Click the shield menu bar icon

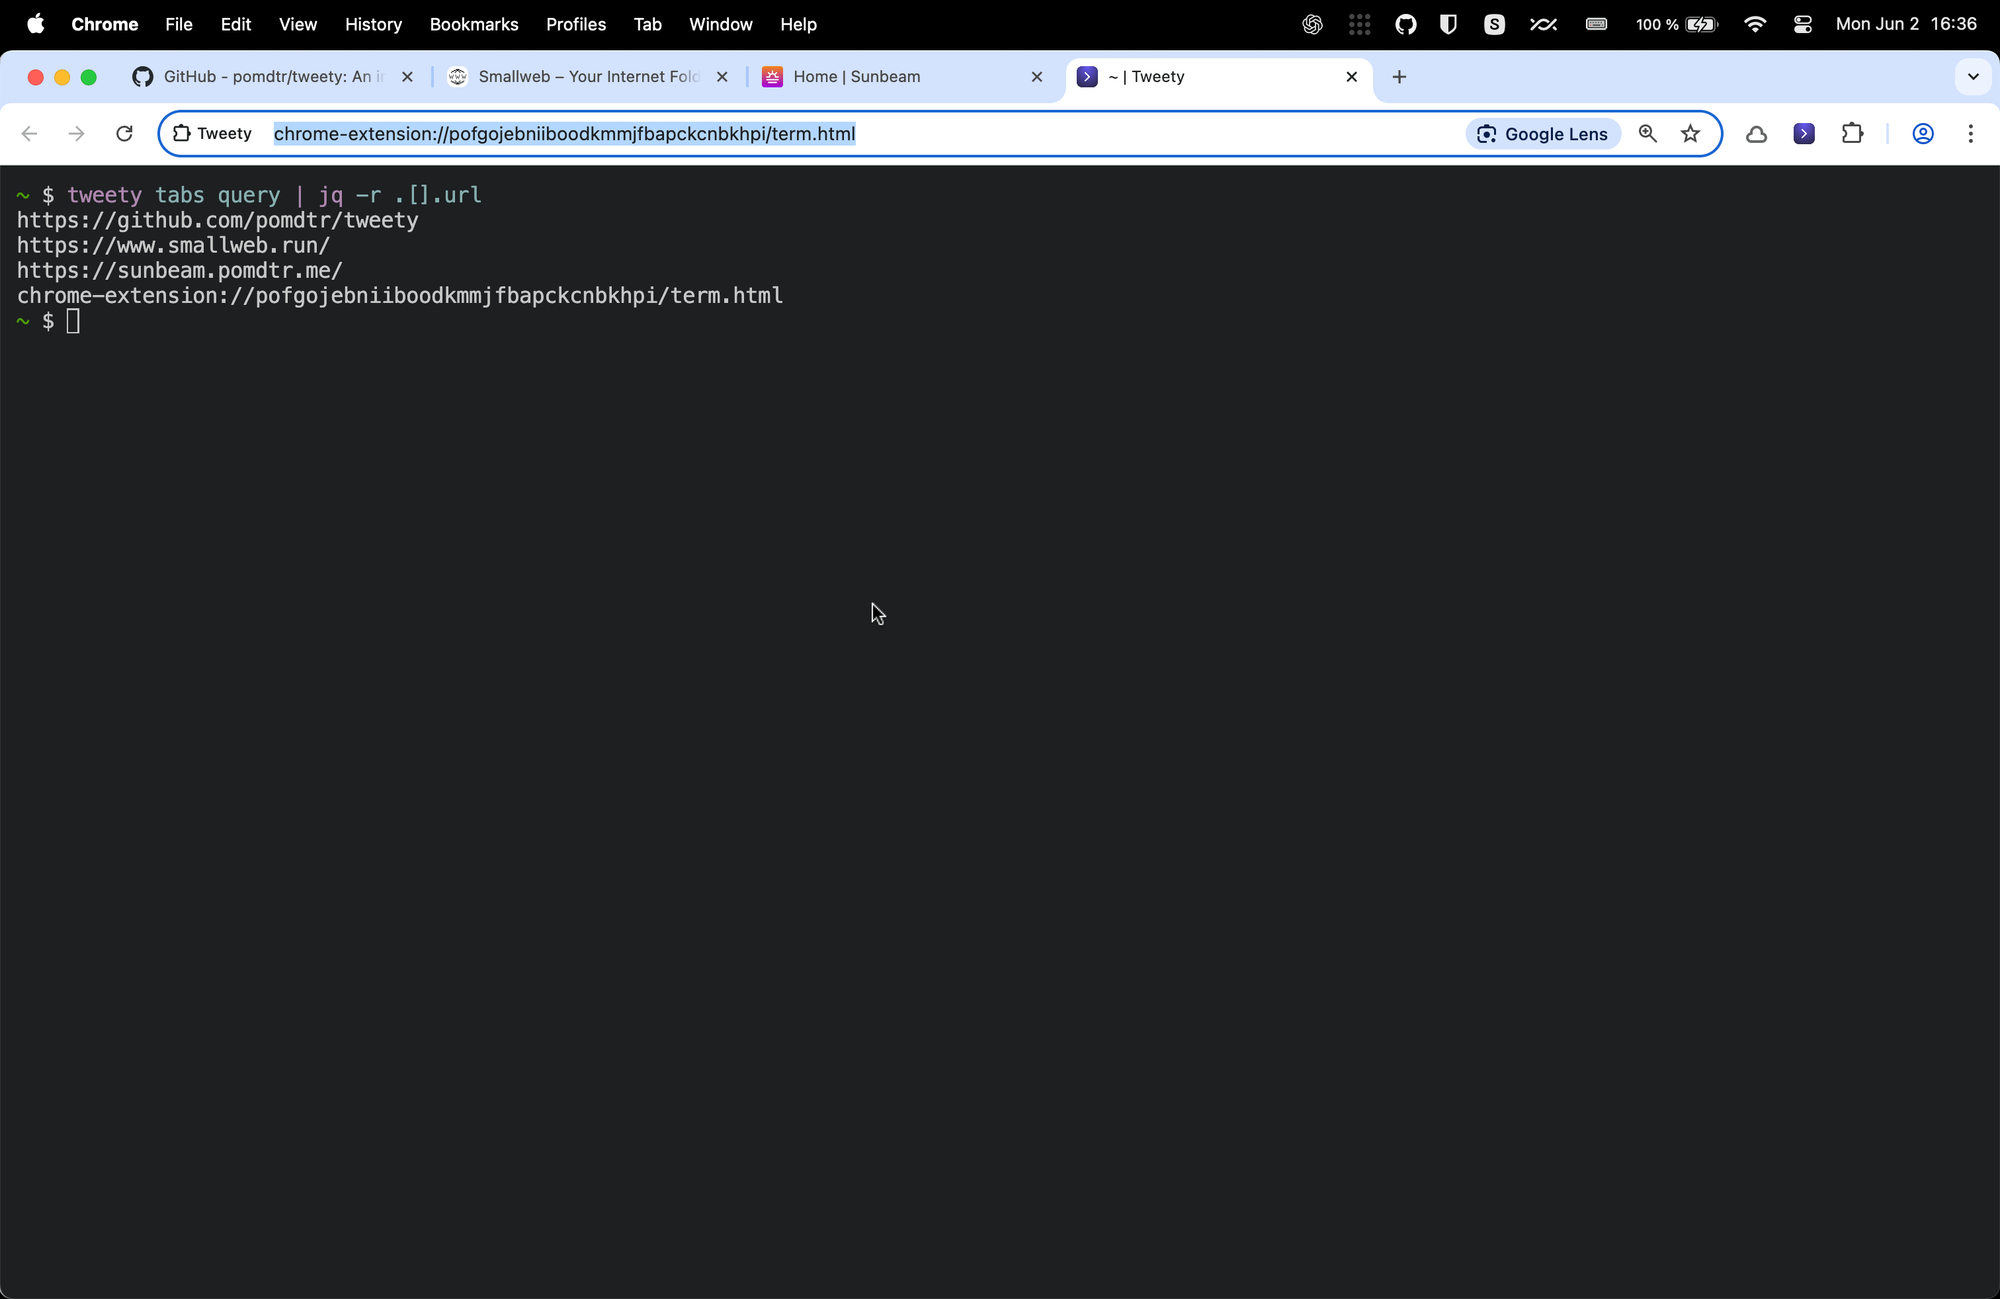pos(1448,24)
